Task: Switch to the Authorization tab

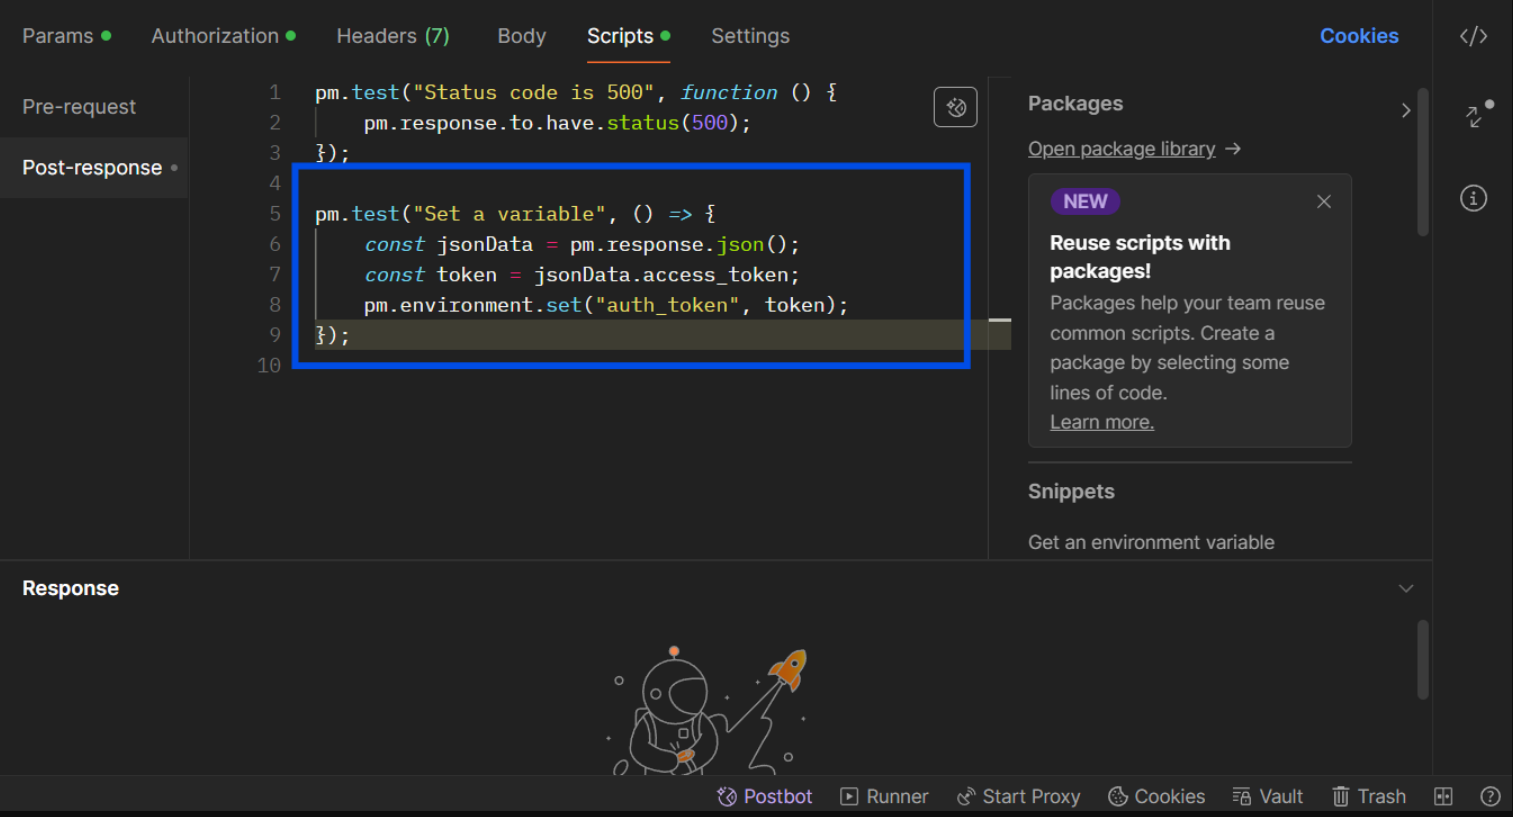Action: (223, 36)
